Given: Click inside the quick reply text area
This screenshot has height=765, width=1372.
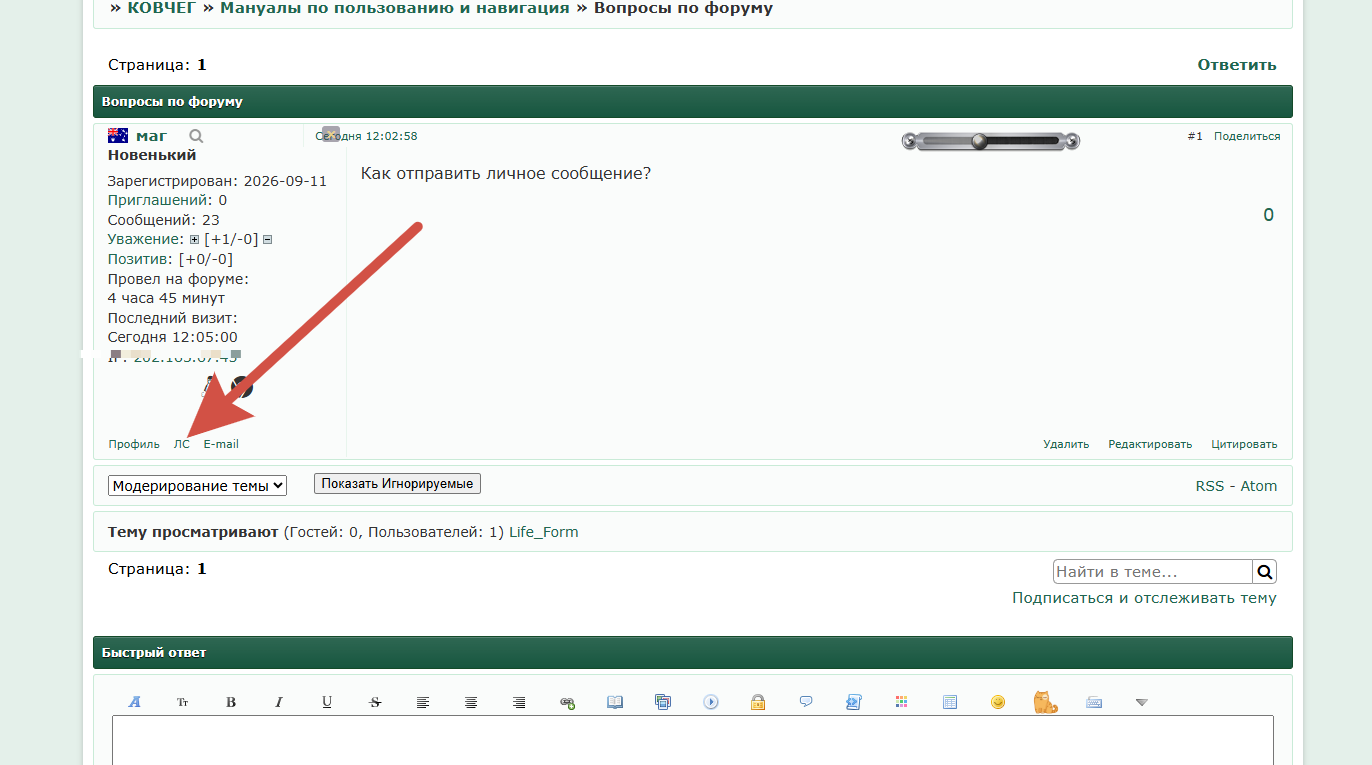Looking at the screenshot, I should 693,740.
